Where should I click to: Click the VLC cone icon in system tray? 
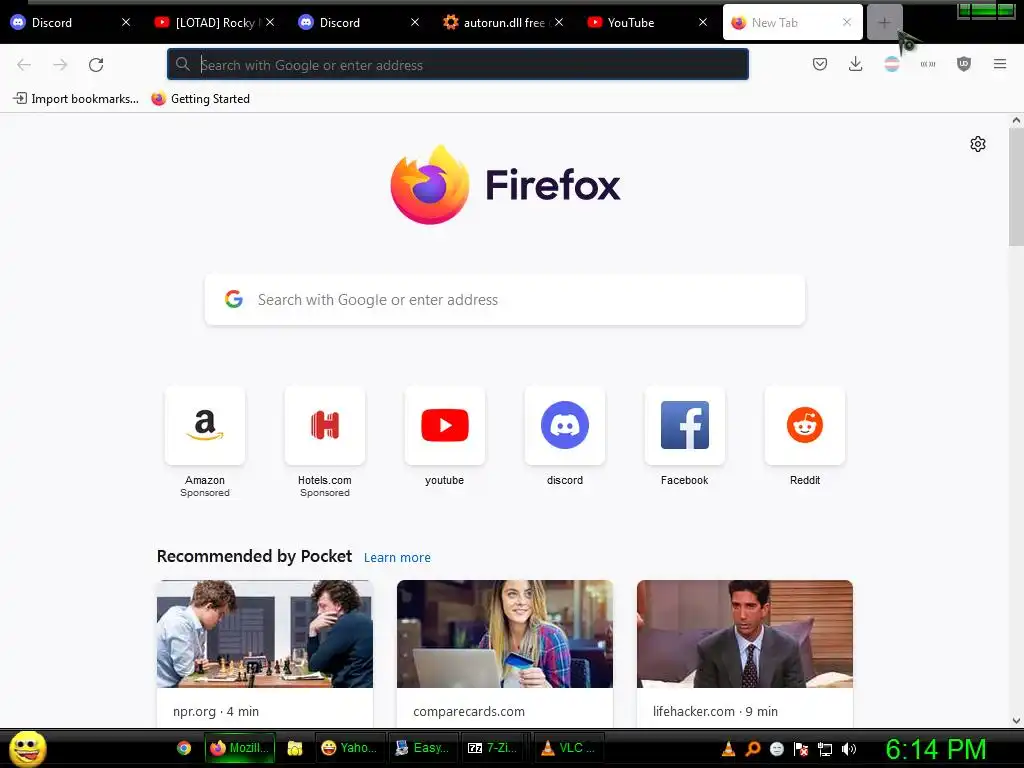(728, 749)
